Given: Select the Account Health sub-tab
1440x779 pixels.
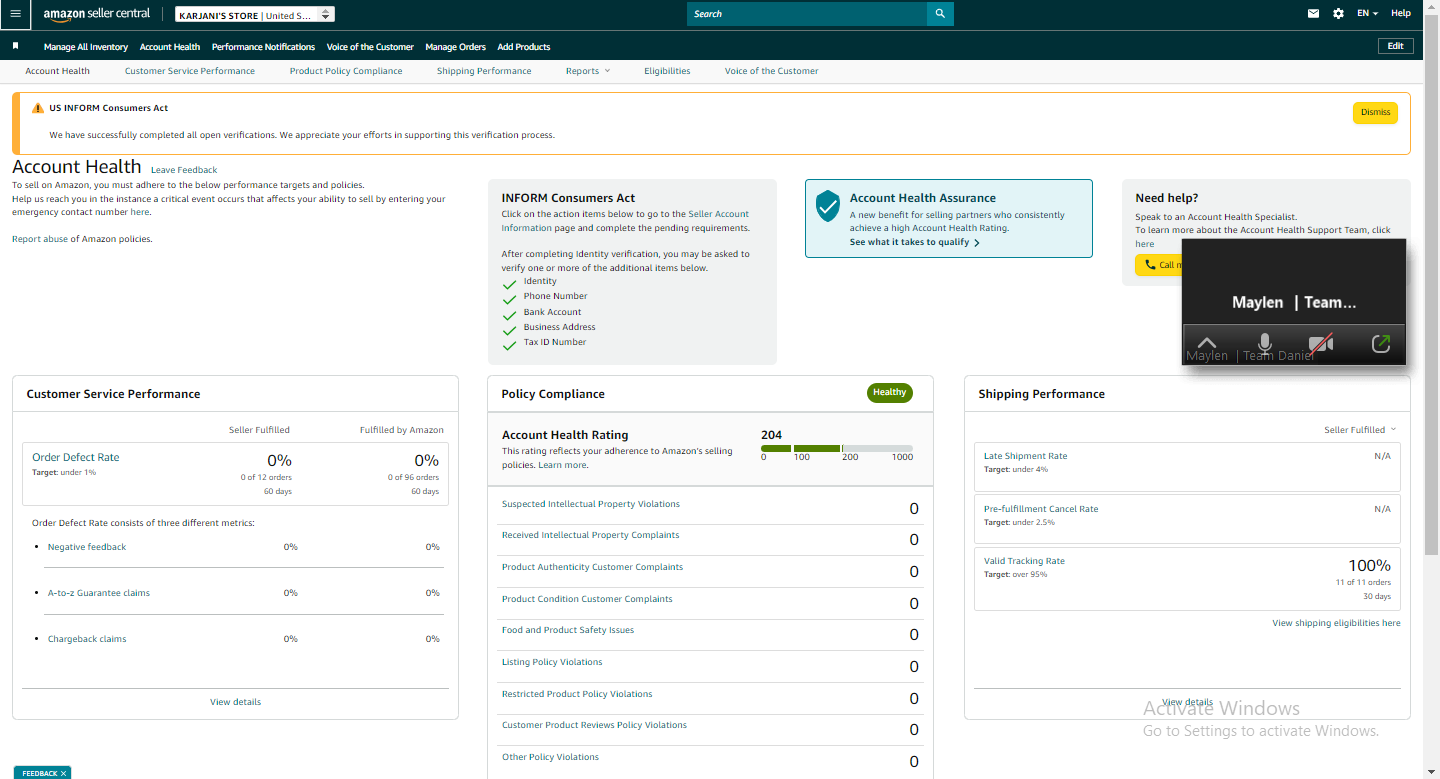Looking at the screenshot, I should [57, 71].
